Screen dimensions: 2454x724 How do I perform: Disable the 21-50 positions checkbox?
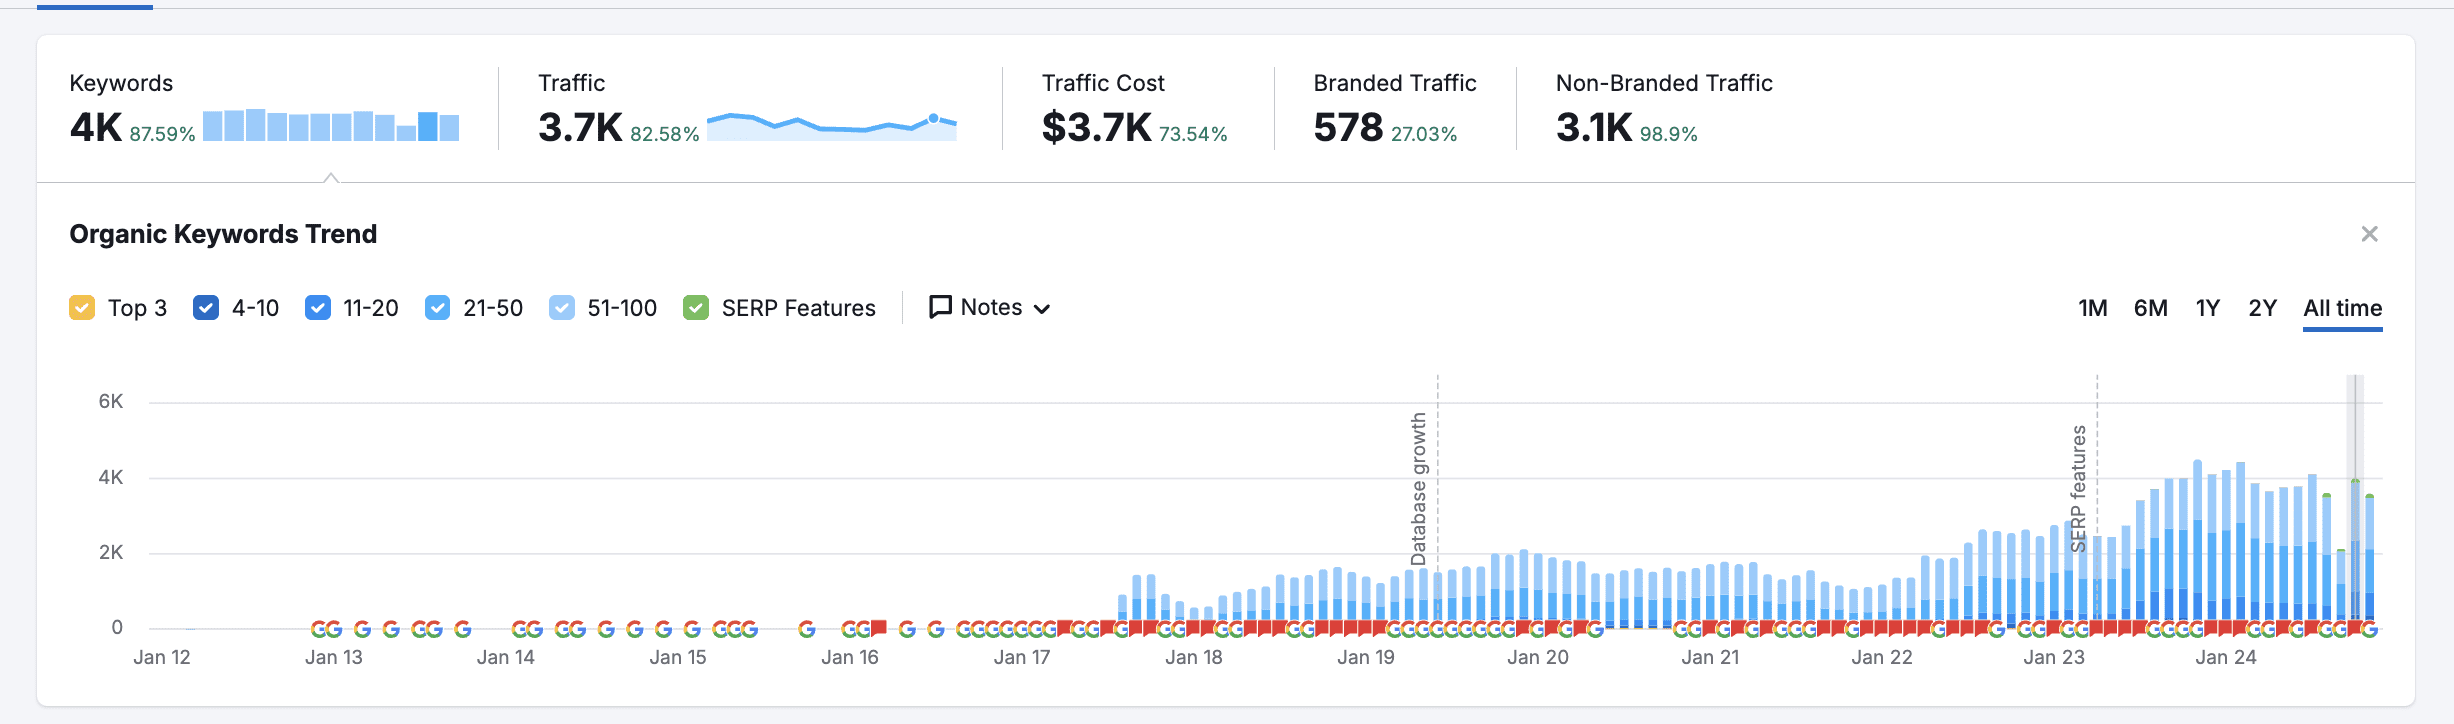pyautogui.click(x=438, y=308)
